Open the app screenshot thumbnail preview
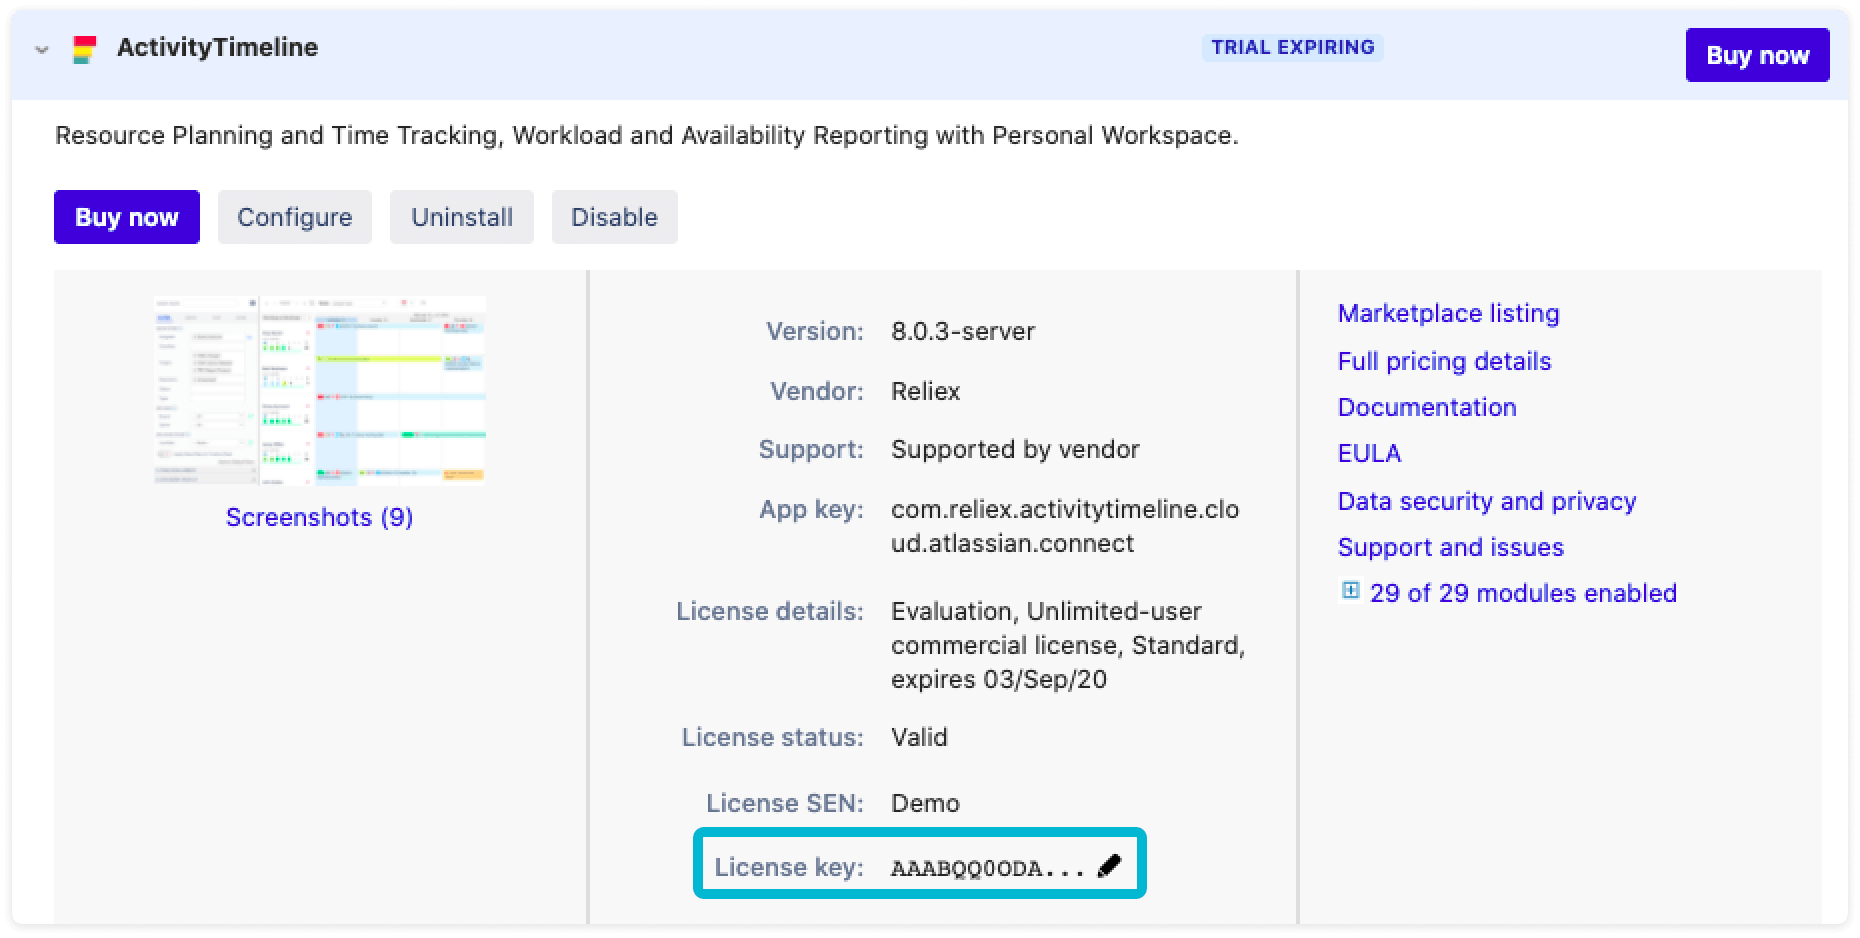Screen dimensions: 1860x938 [x=320, y=390]
